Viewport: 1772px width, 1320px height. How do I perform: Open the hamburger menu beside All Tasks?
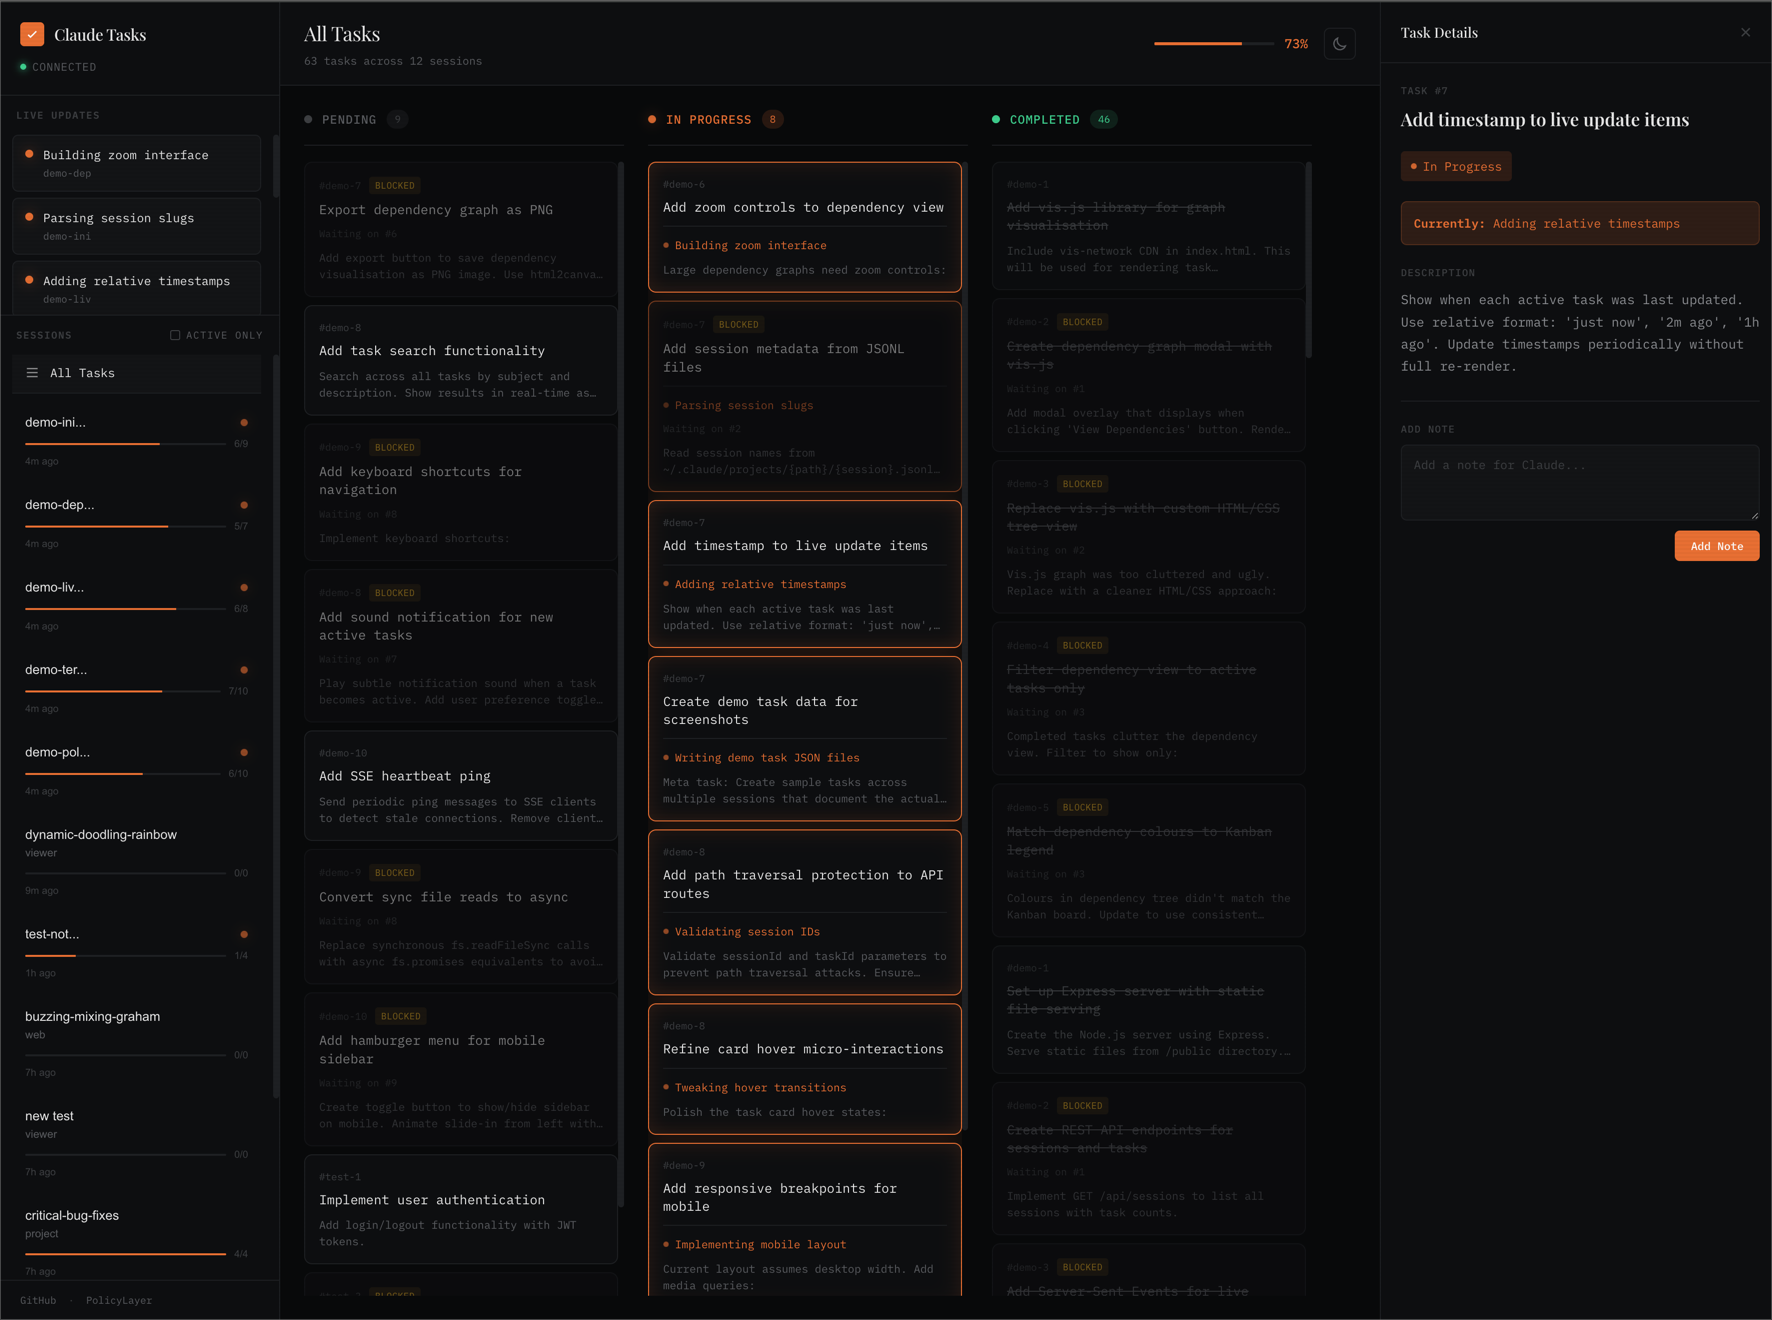pos(31,373)
